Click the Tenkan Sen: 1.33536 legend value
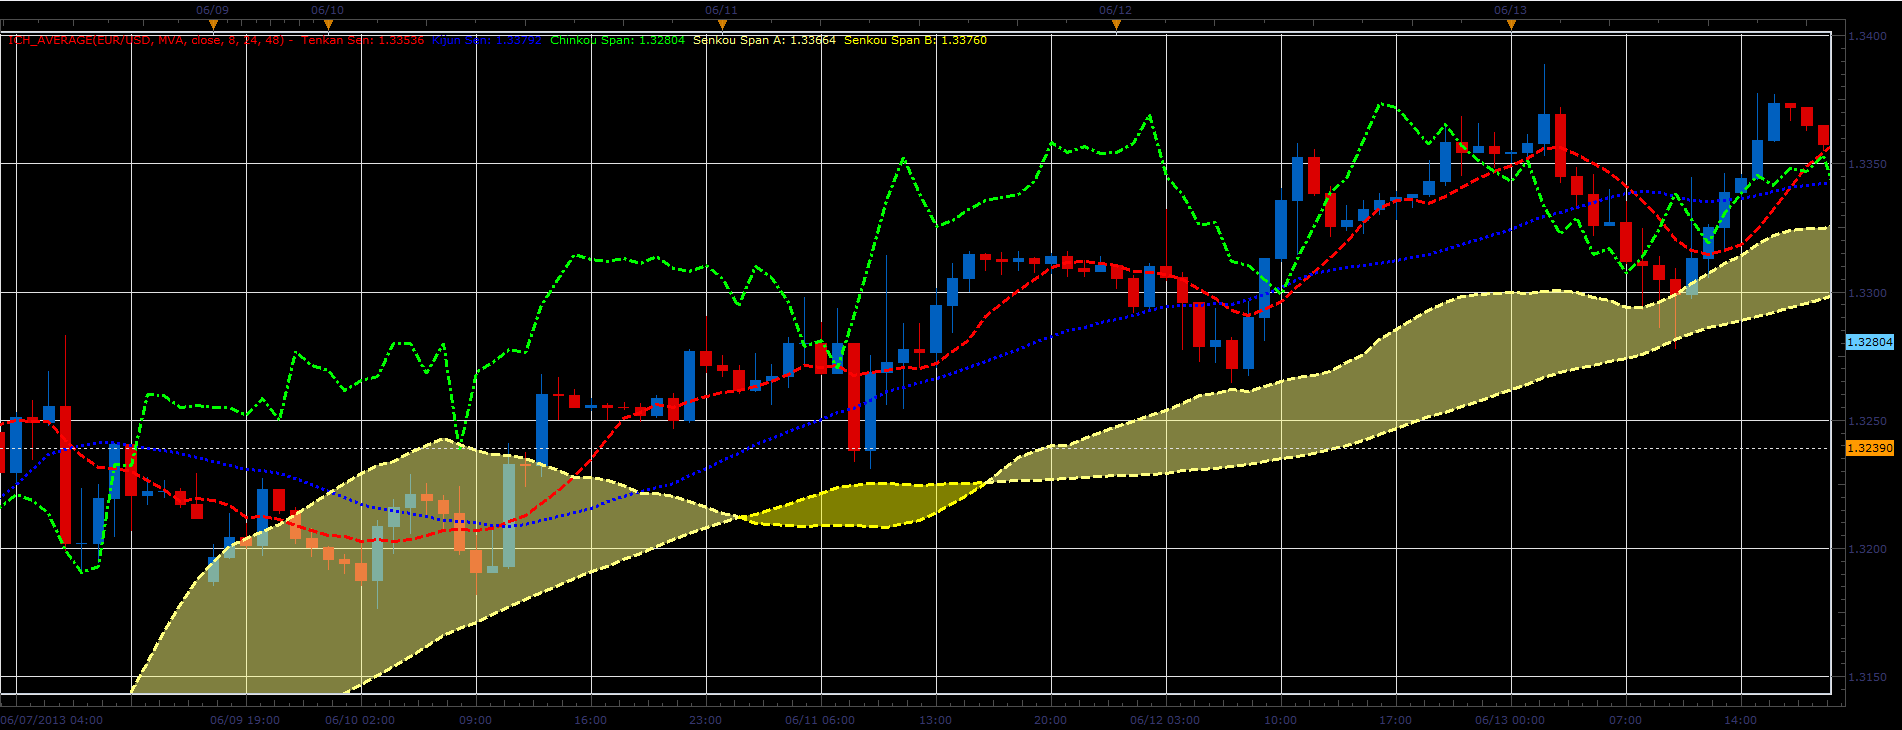Viewport: 1902px width, 730px height. (363, 41)
